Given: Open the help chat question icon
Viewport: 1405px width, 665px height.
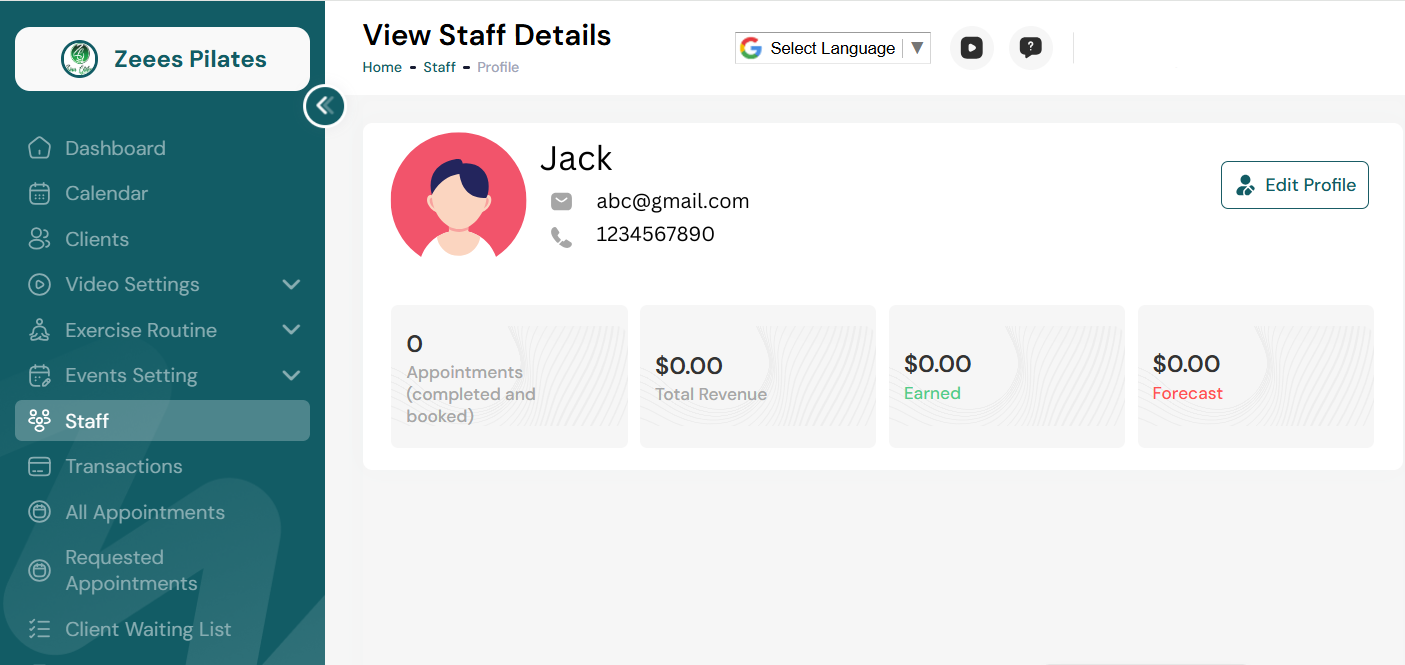Looking at the screenshot, I should (x=1031, y=47).
